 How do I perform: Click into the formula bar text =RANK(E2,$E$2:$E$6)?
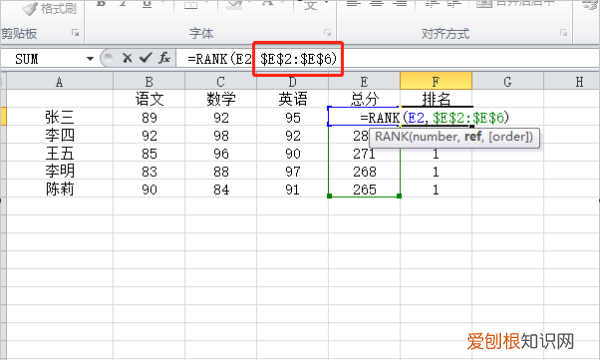(x=262, y=59)
